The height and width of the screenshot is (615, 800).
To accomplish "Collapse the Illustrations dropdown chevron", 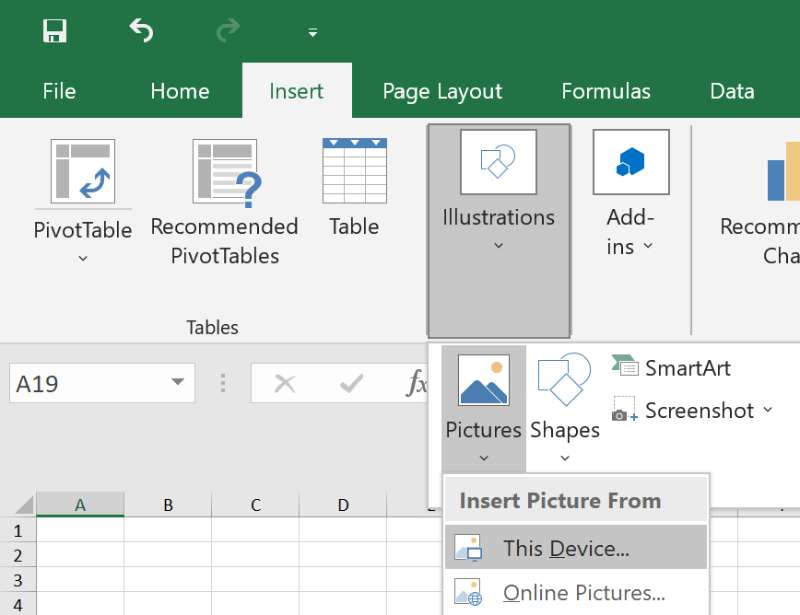I will coord(498,245).
